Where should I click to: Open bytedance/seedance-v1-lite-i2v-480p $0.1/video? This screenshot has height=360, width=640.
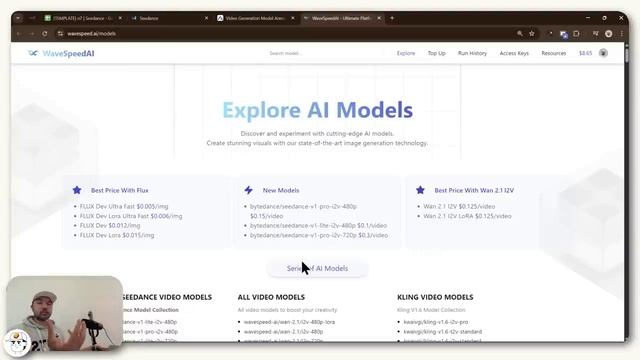point(318,225)
